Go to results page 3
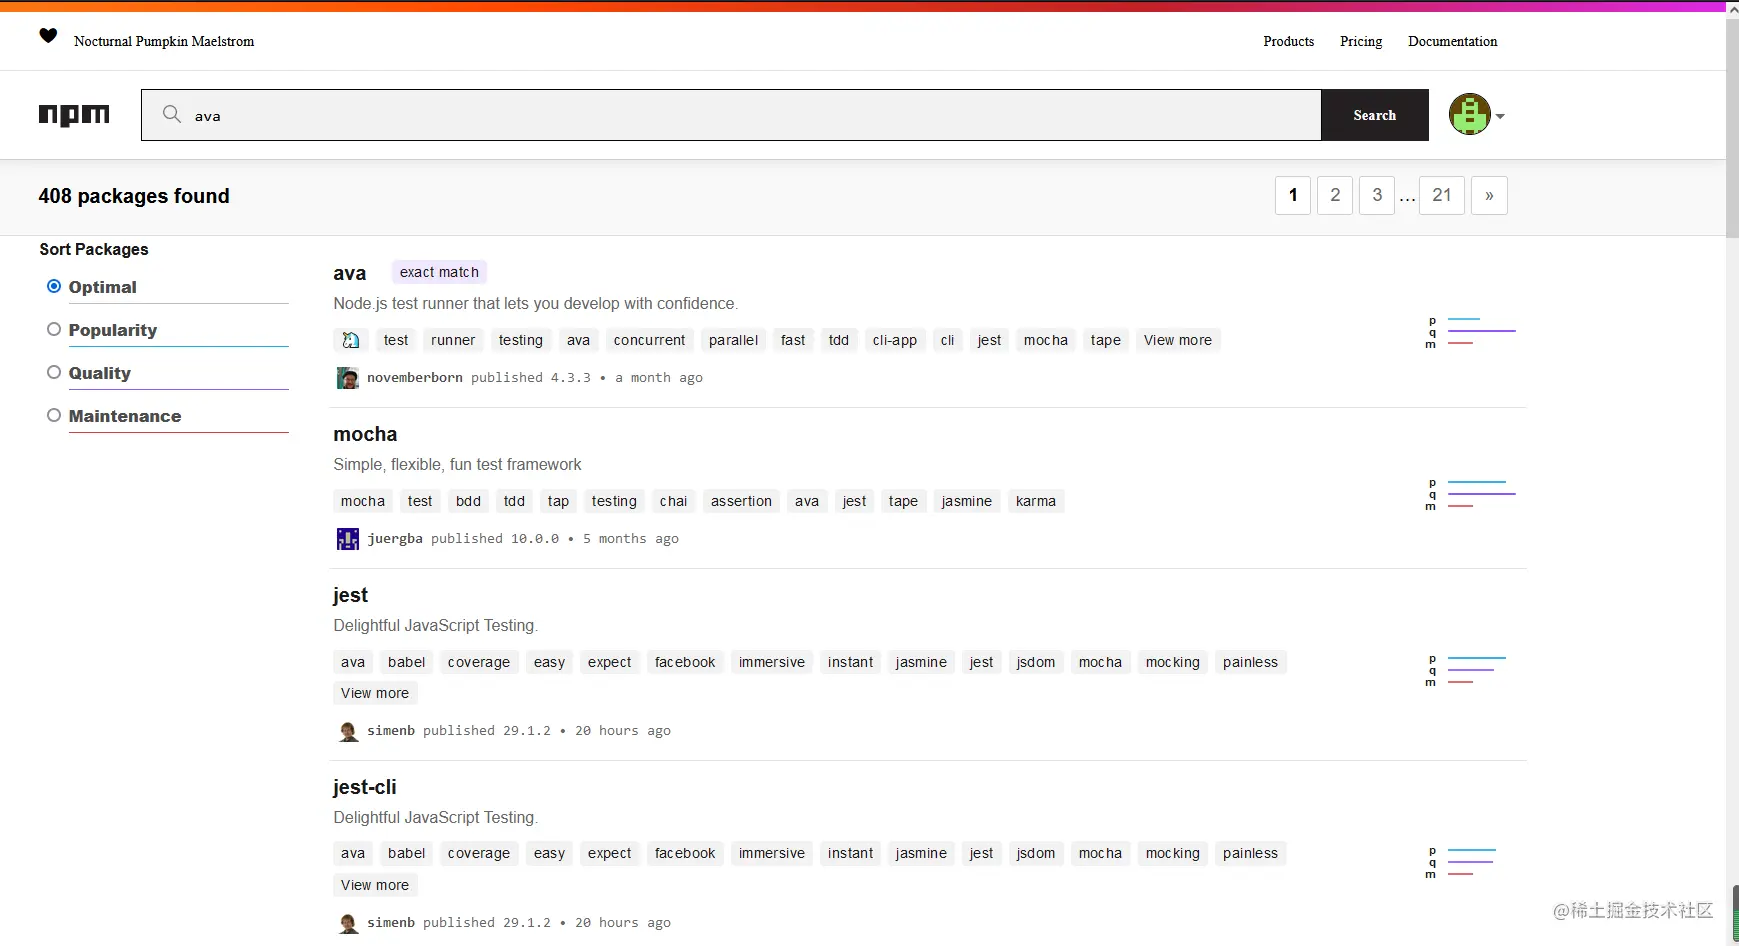The image size is (1739, 946). click(1377, 195)
